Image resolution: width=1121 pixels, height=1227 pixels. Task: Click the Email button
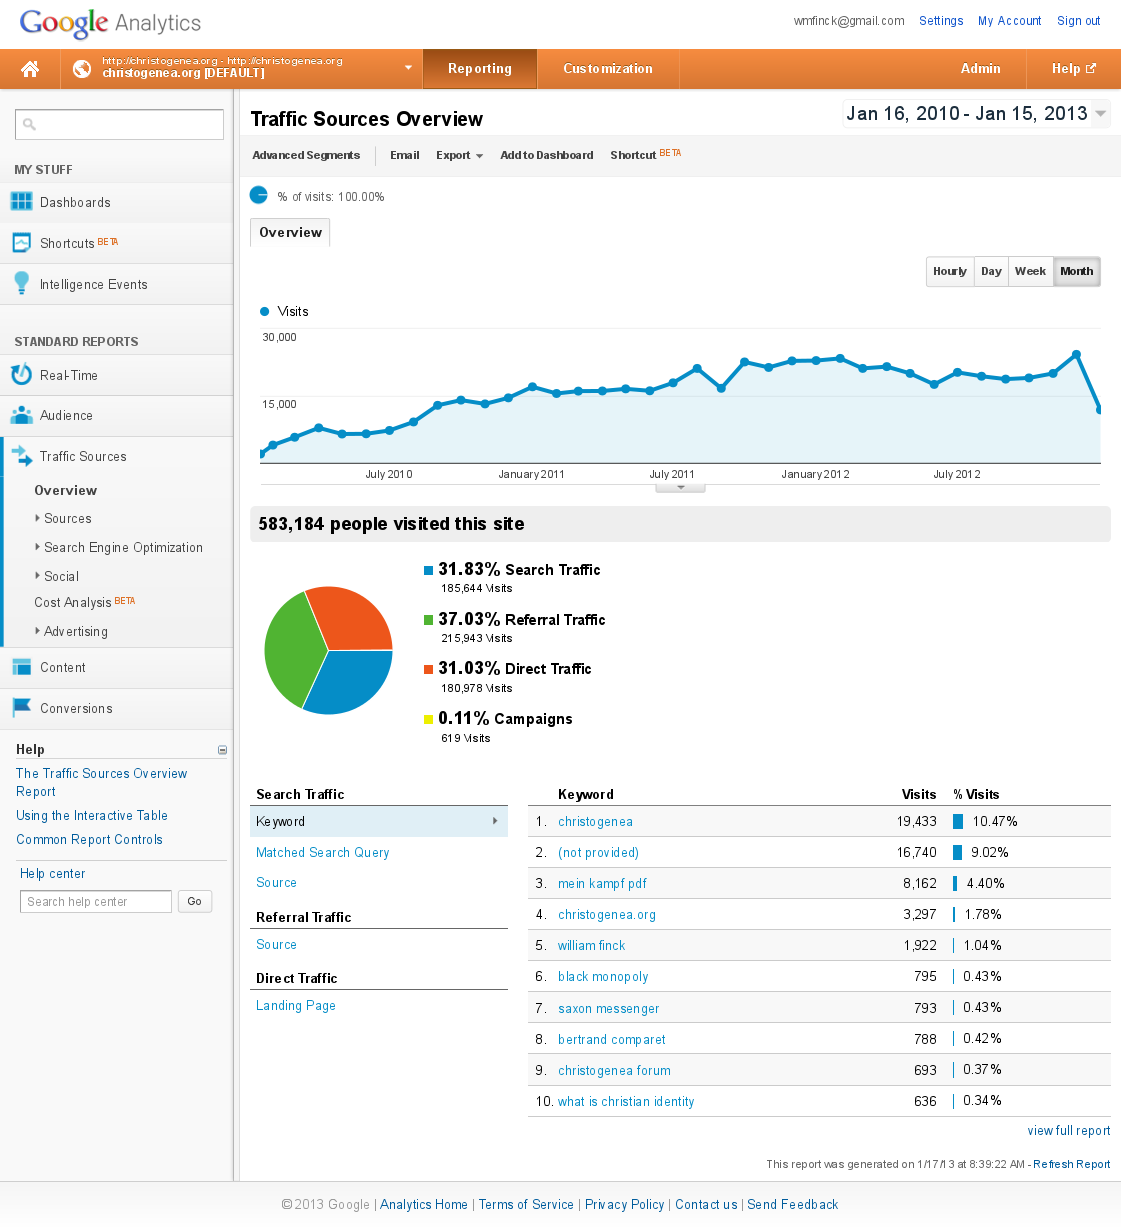[405, 155]
